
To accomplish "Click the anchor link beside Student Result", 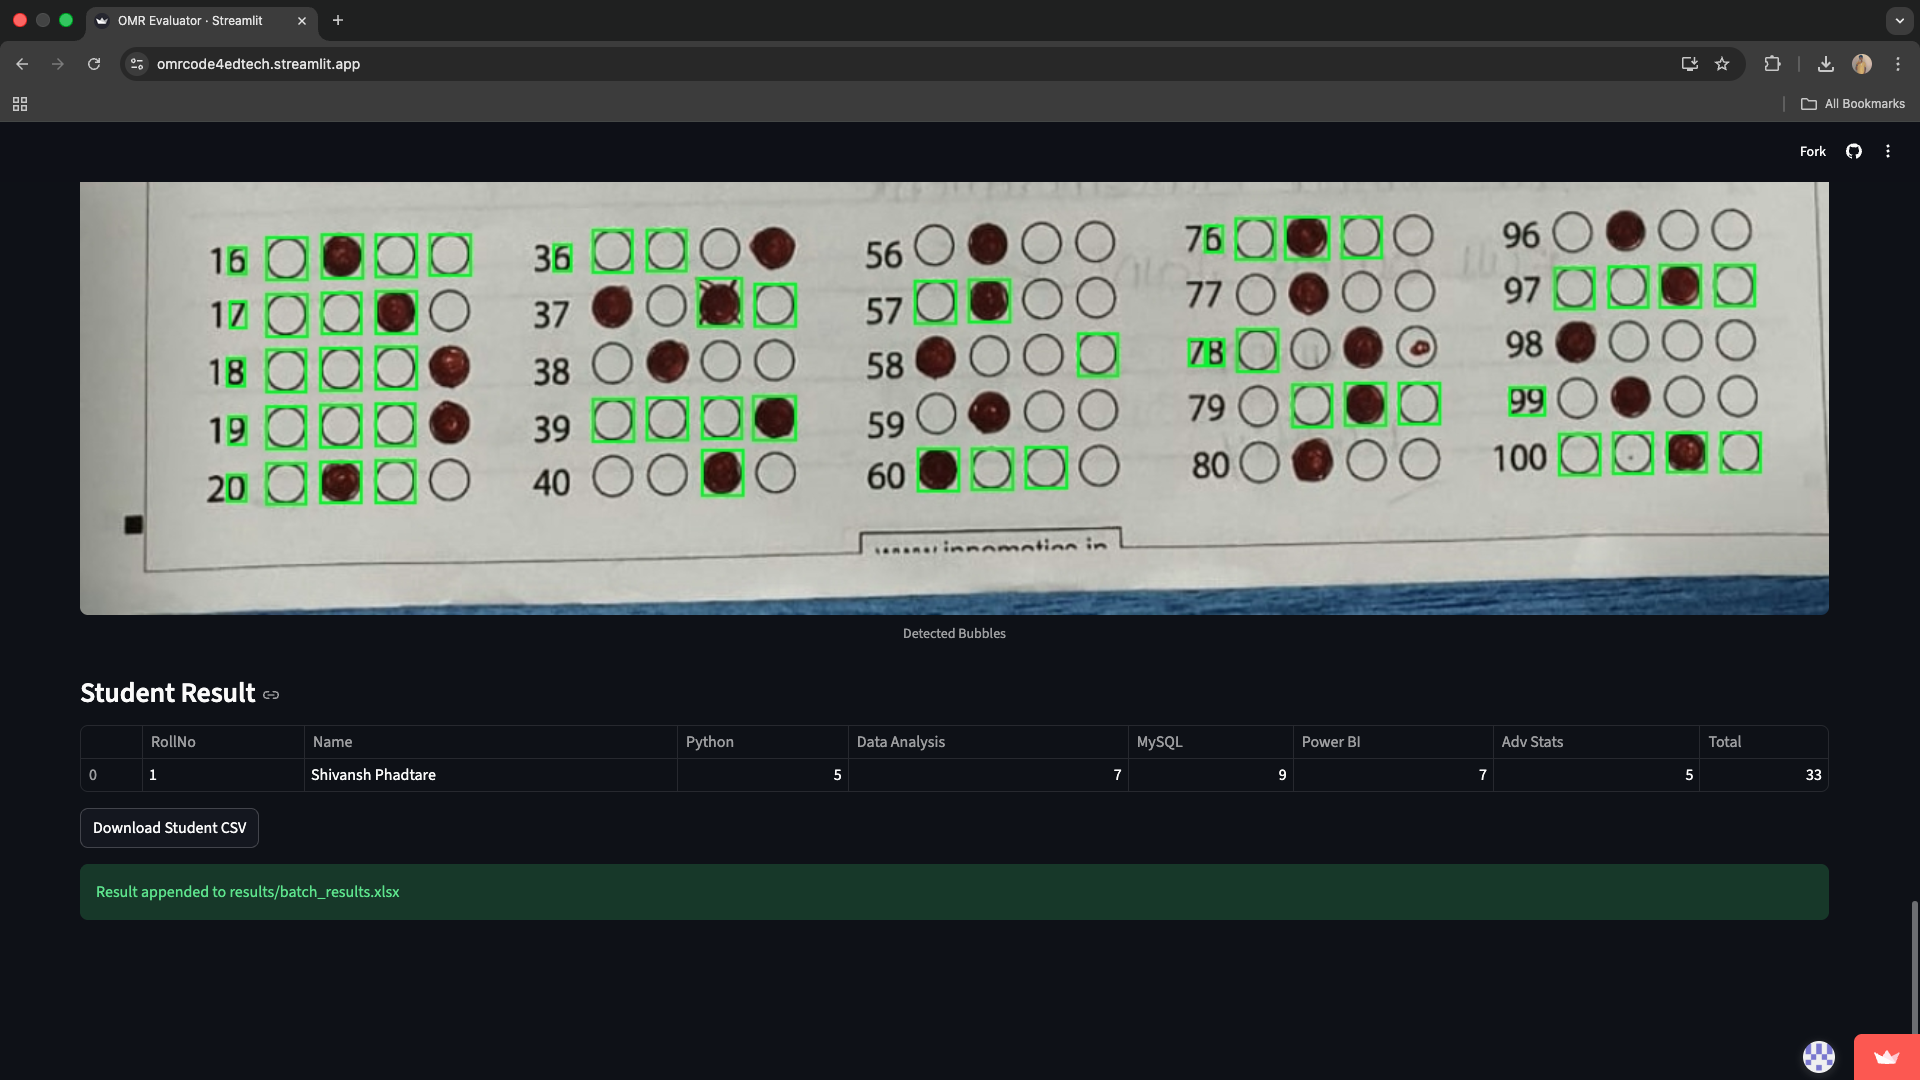I will pyautogui.click(x=271, y=695).
